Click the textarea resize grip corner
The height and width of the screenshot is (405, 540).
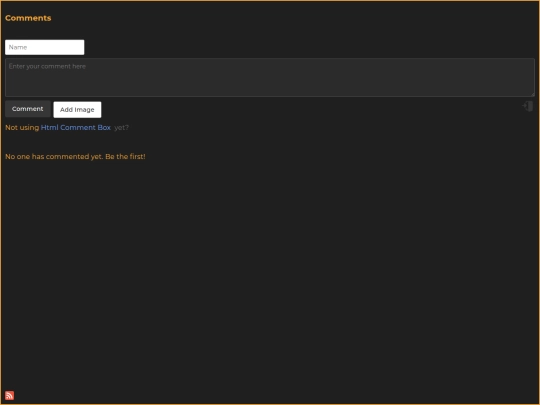pos(532,94)
